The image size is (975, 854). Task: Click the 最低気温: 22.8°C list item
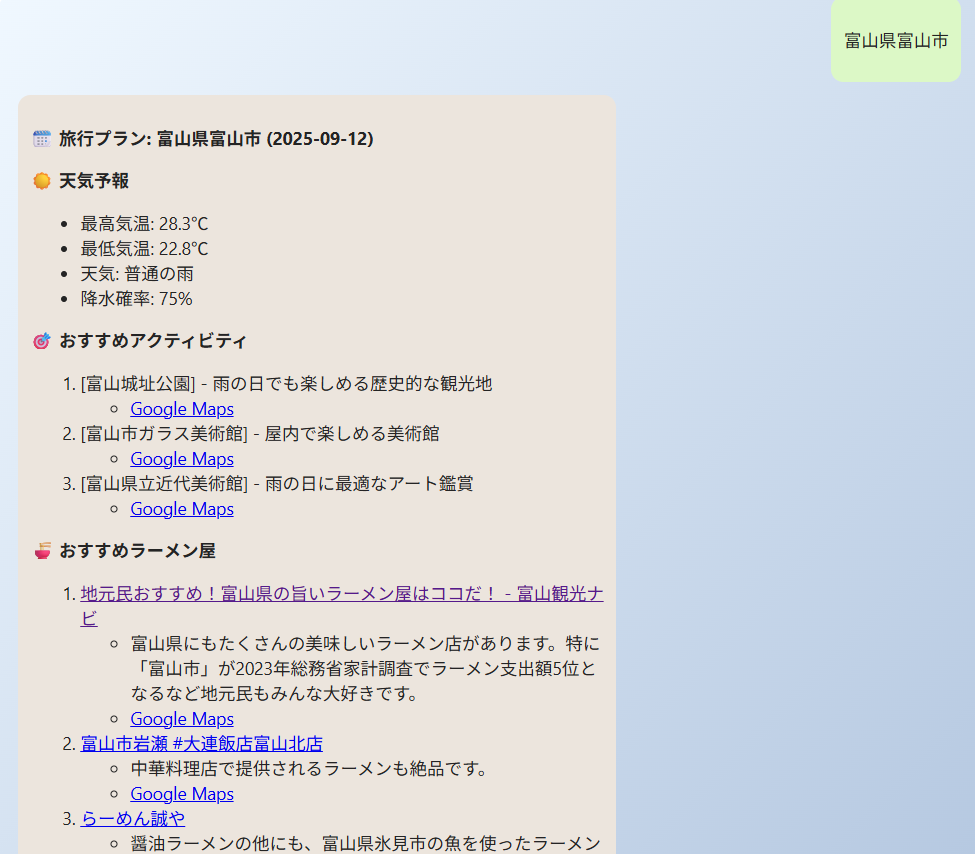144,249
